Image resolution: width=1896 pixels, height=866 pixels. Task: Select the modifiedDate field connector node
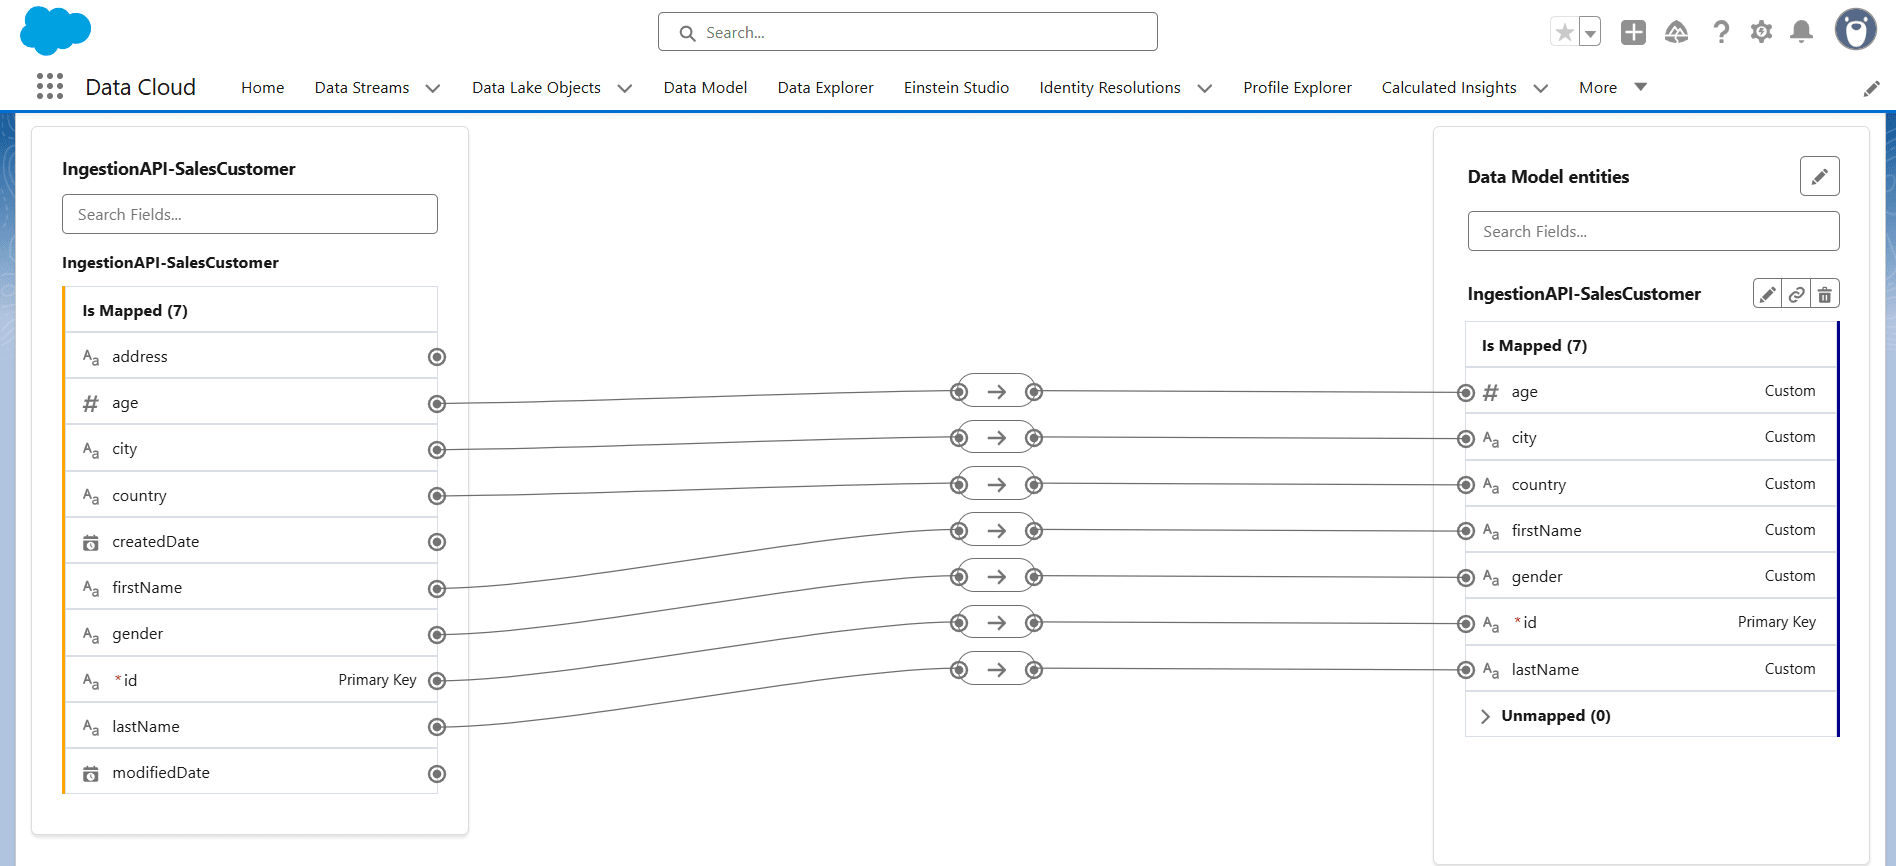pyautogui.click(x=437, y=774)
